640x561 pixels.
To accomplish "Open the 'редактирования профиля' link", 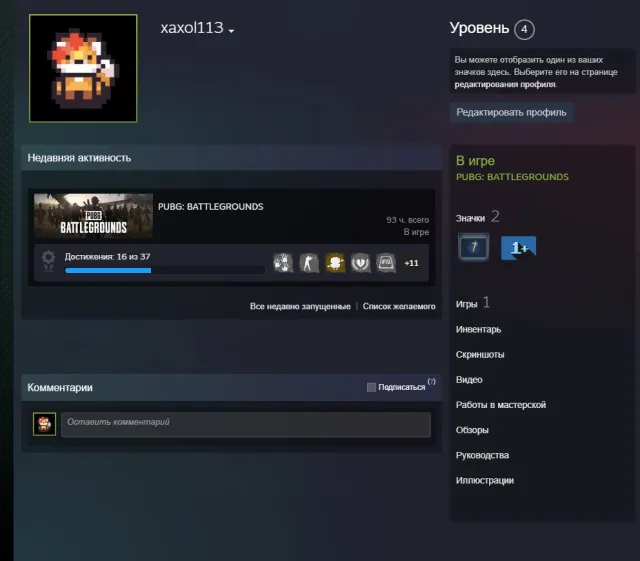I will click(505, 84).
